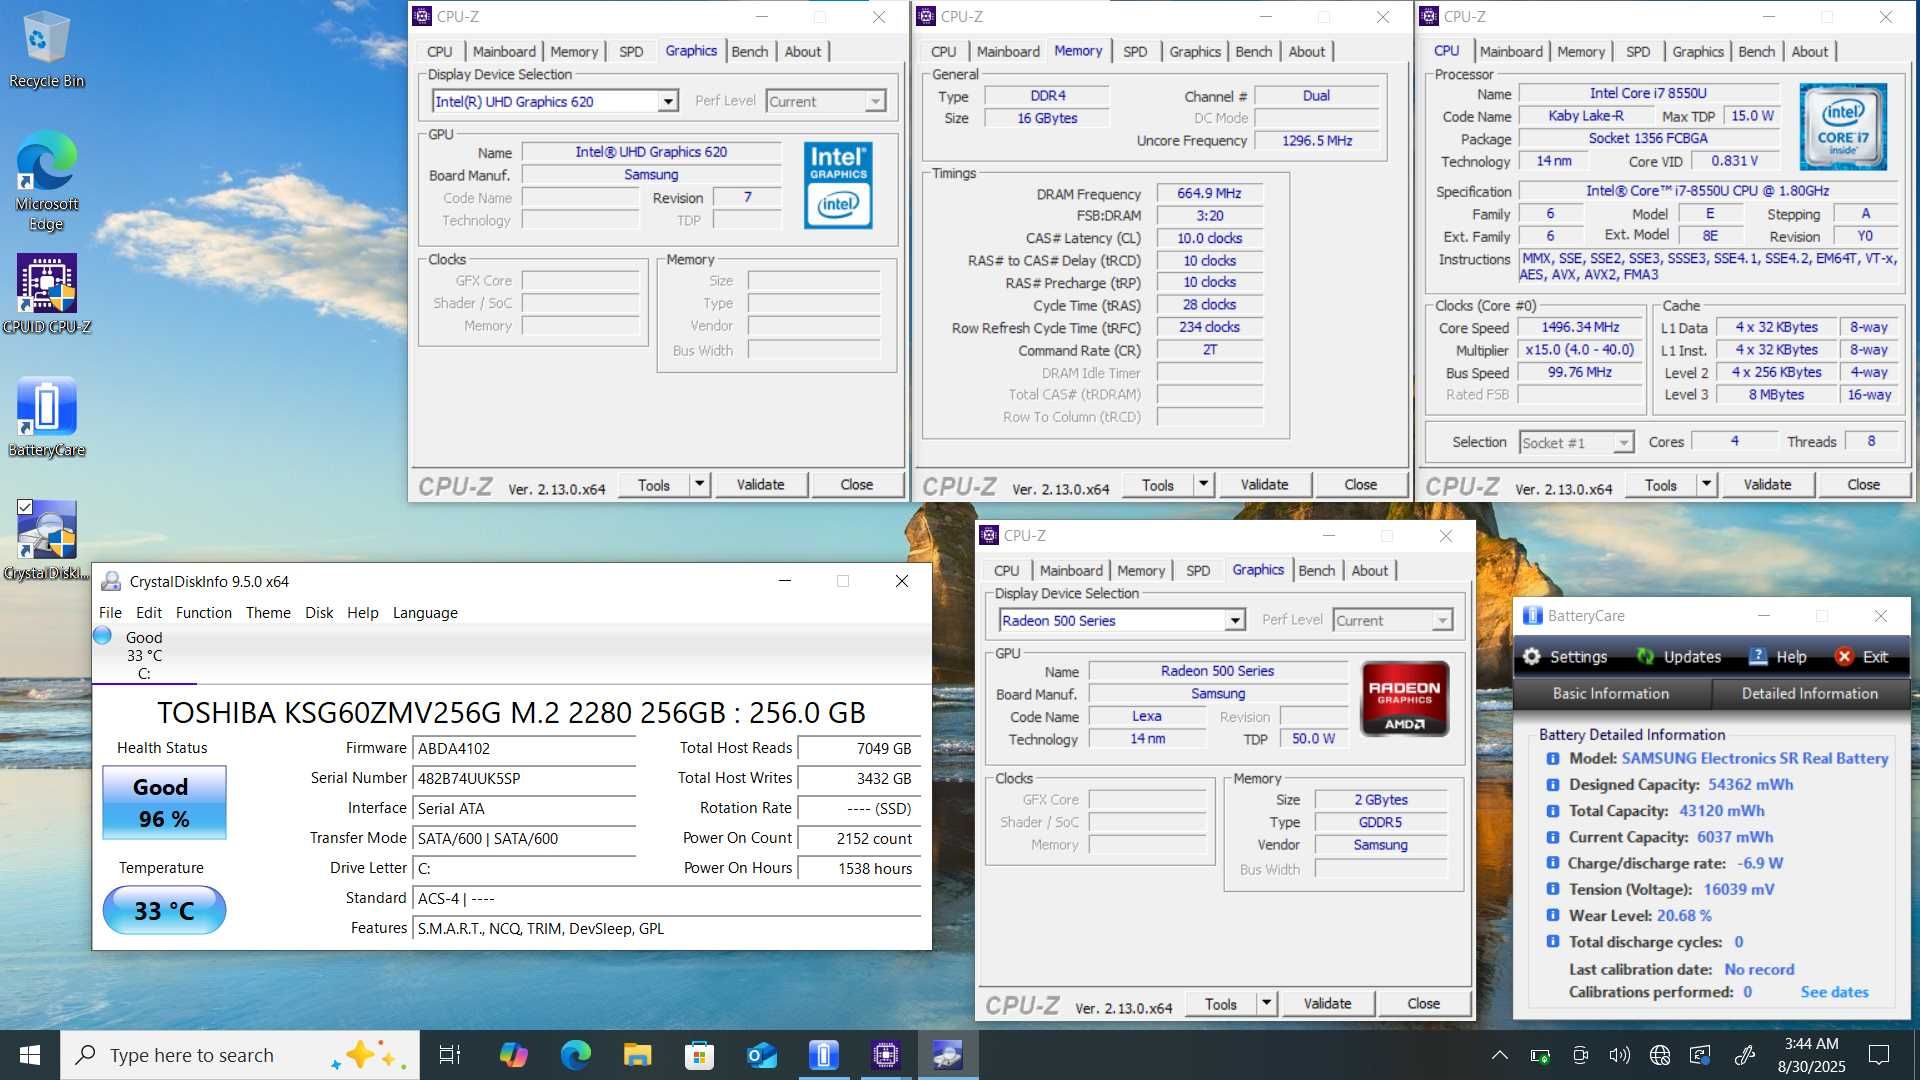1920x1080 pixels.
Task: Open CrystalDiskInfo desktop shortcut
Action: tap(46, 540)
